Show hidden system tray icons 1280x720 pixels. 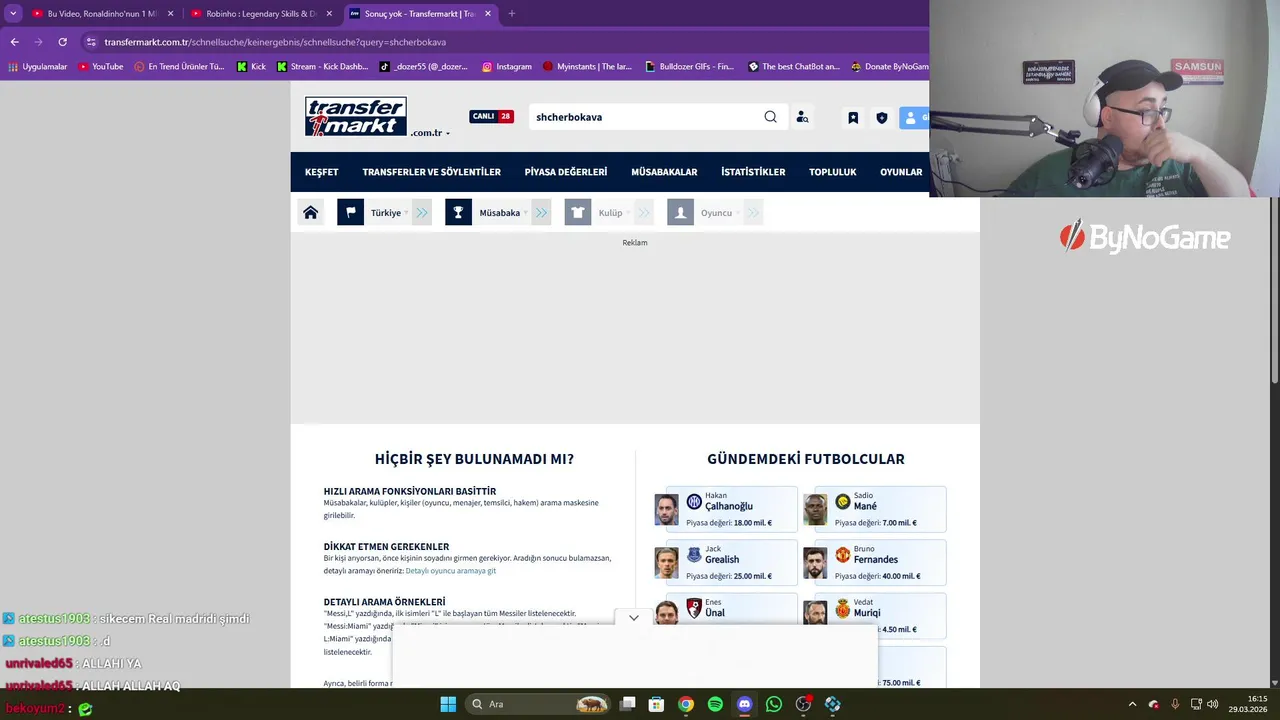(x=1132, y=704)
